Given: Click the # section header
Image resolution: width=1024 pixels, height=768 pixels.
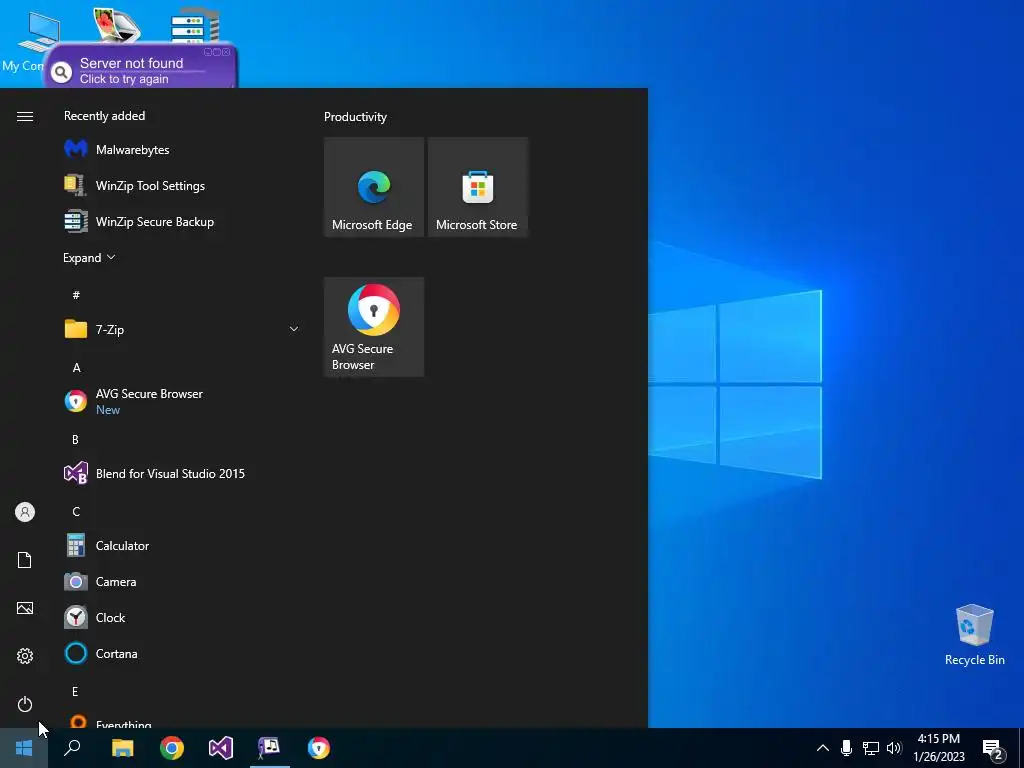Looking at the screenshot, I should 76,295.
